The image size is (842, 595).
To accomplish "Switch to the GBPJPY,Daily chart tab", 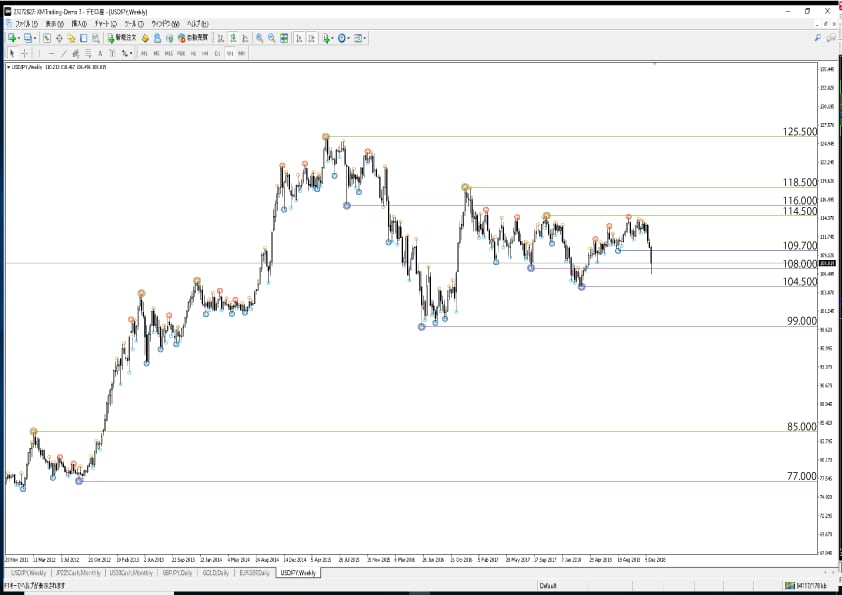I will pyautogui.click(x=177, y=573).
